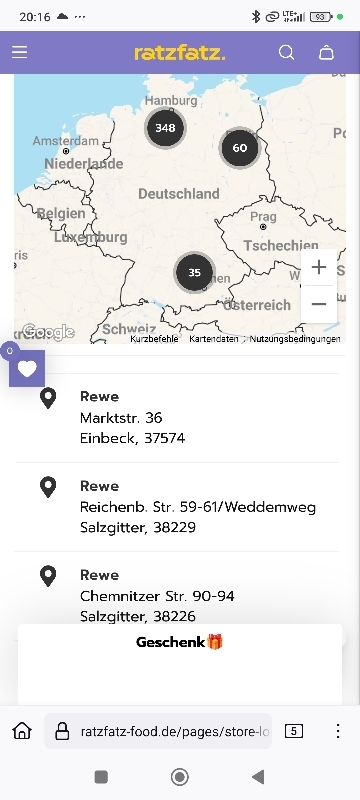Expand the 348 stores cluster near Hamburg
The height and width of the screenshot is (800, 360).
point(165,128)
